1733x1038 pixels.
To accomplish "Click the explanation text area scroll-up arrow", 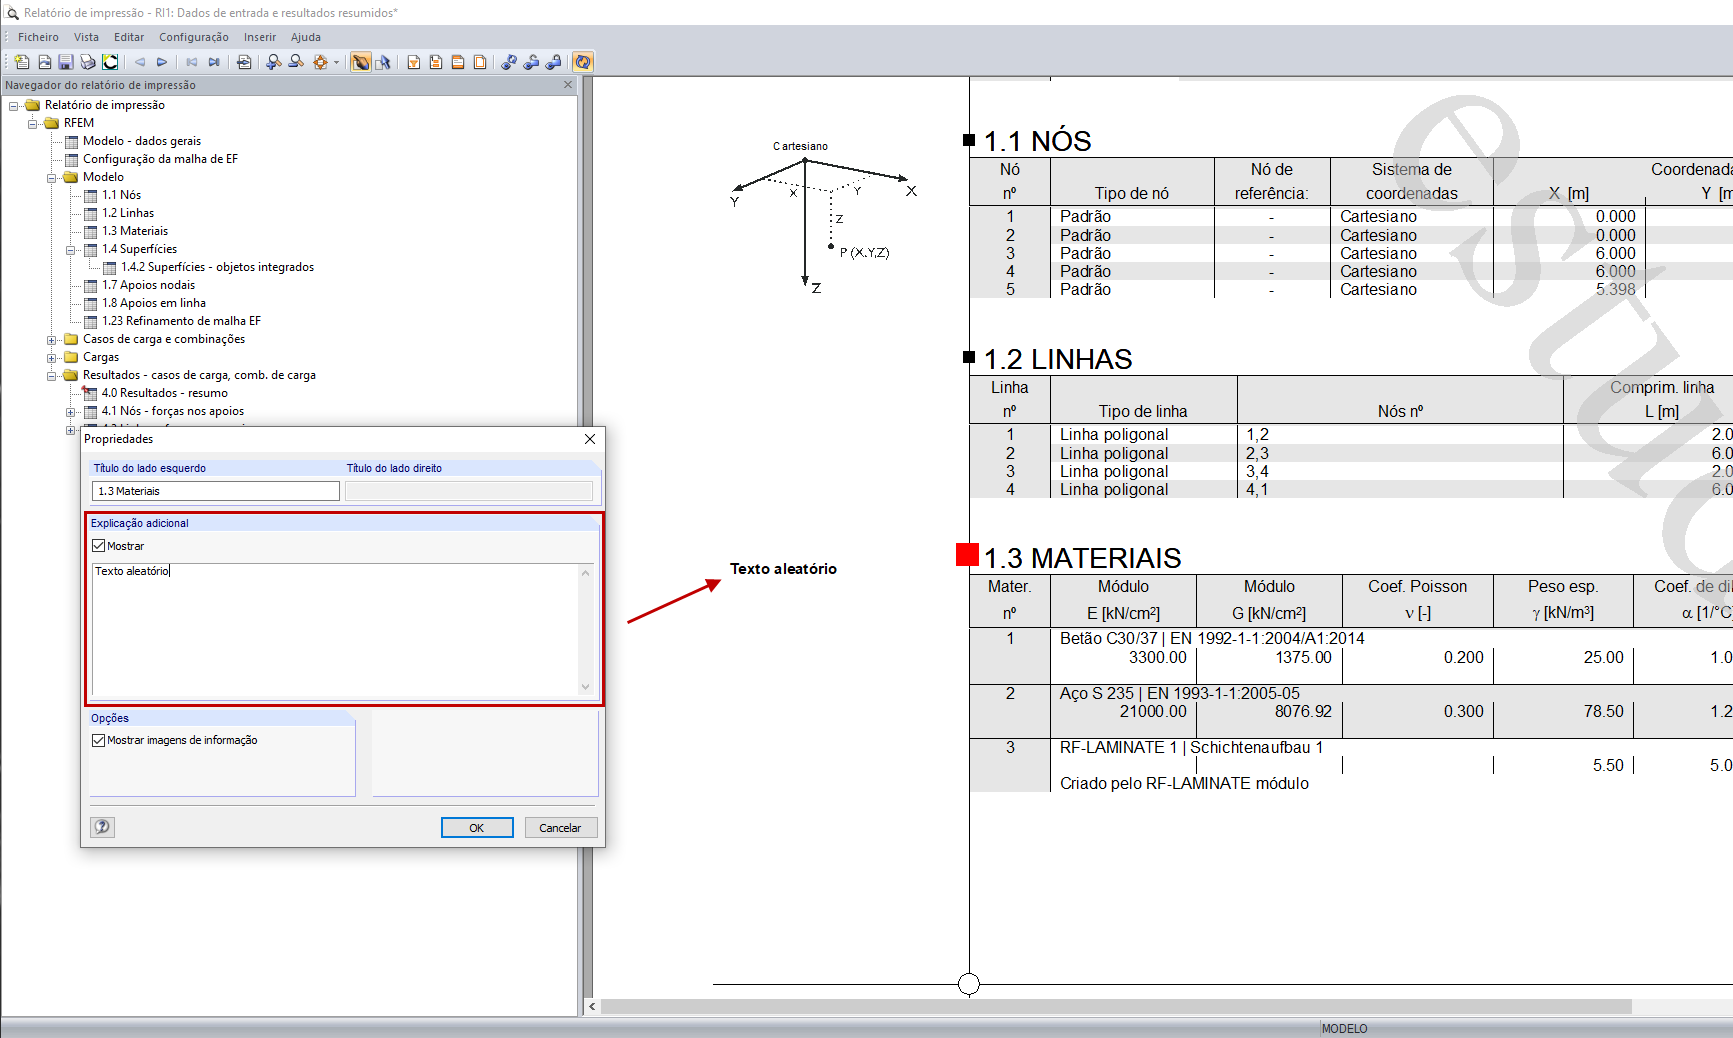I will click(x=585, y=573).
